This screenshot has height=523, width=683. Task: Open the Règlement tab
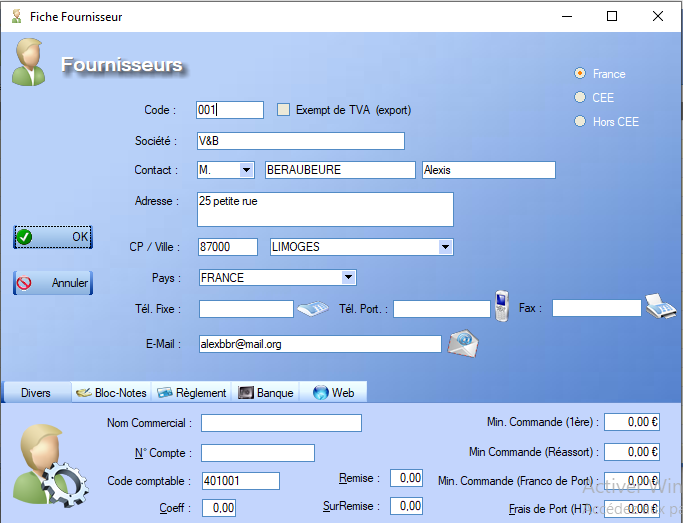point(193,393)
